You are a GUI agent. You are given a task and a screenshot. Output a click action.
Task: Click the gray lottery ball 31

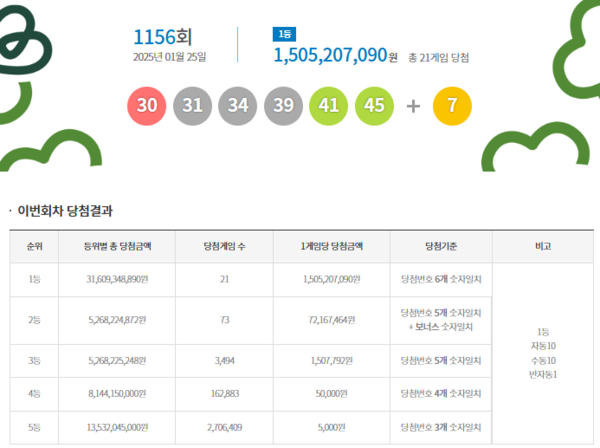192,106
